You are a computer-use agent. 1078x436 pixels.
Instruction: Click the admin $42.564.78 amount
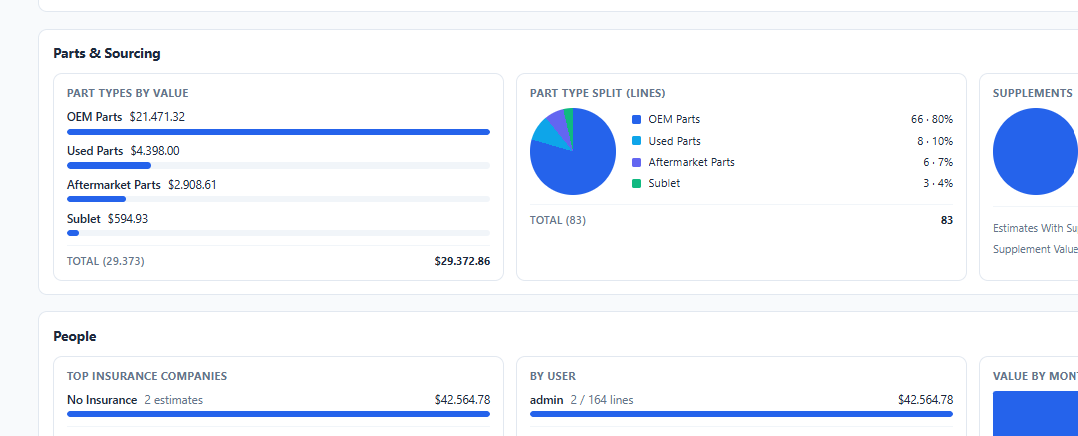[925, 400]
